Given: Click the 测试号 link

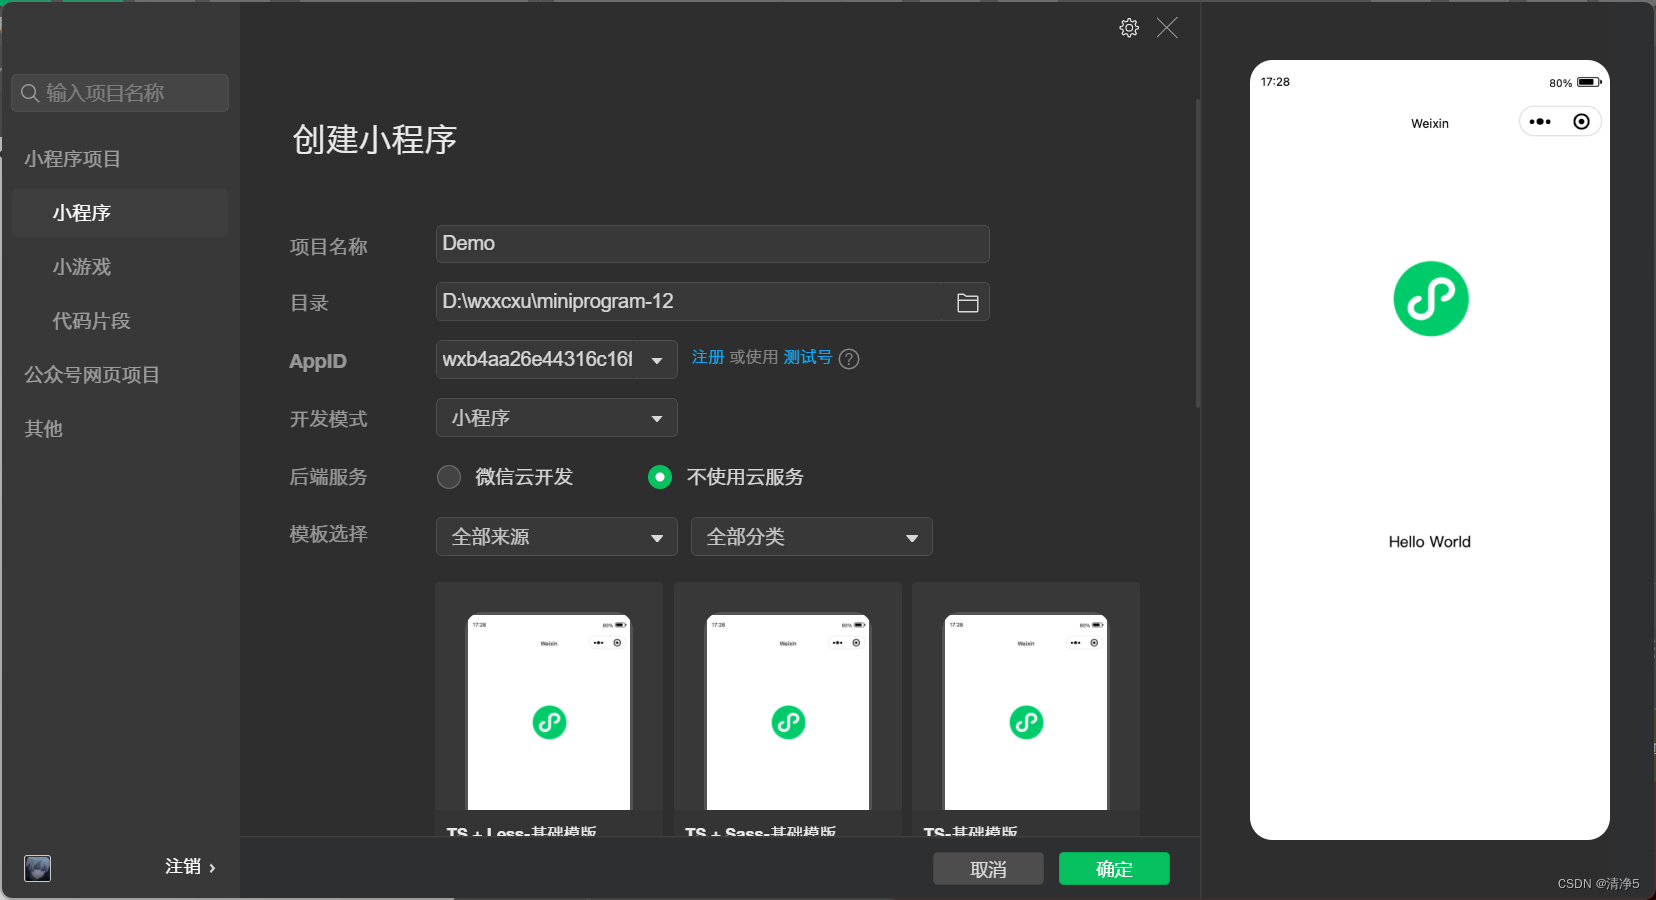Looking at the screenshot, I should [x=808, y=357].
